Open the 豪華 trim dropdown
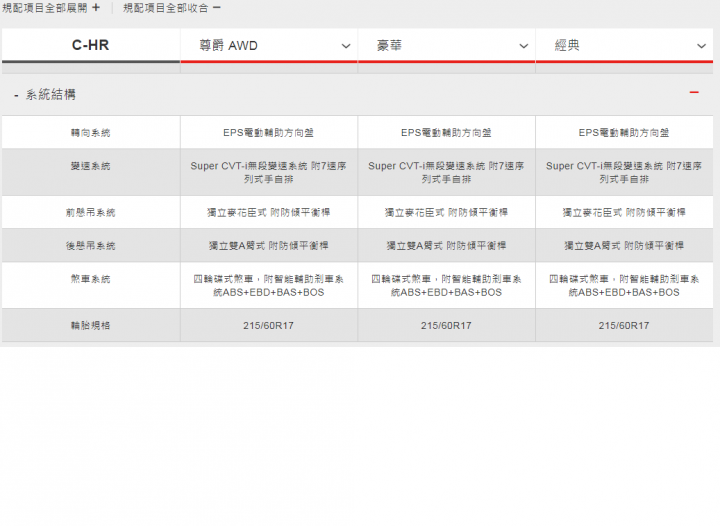Image resolution: width=720 pixels, height=526 pixels. coord(446,45)
